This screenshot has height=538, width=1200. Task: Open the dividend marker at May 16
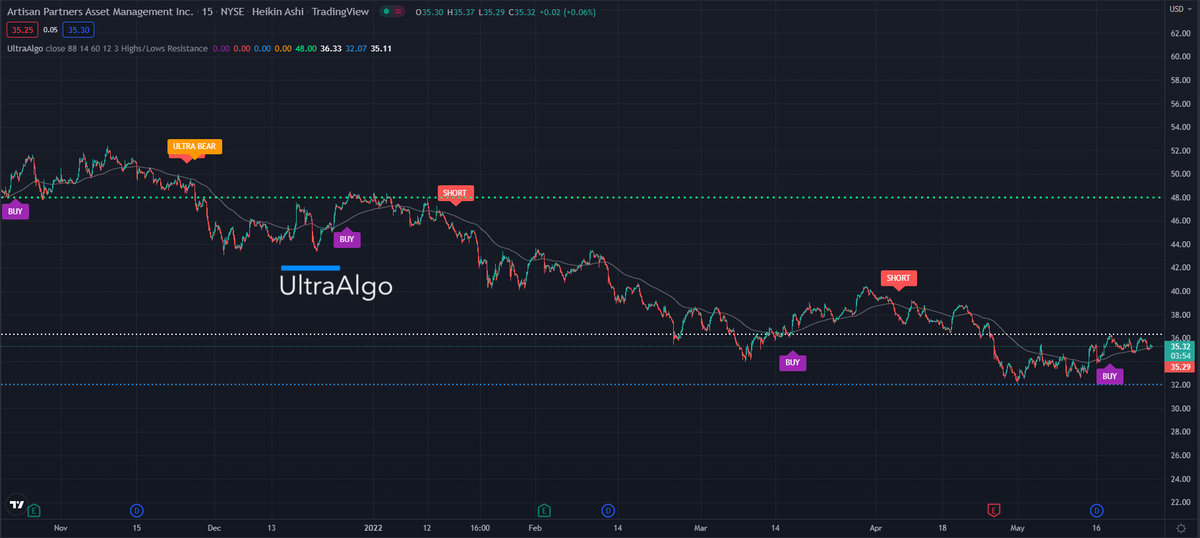[1096, 510]
